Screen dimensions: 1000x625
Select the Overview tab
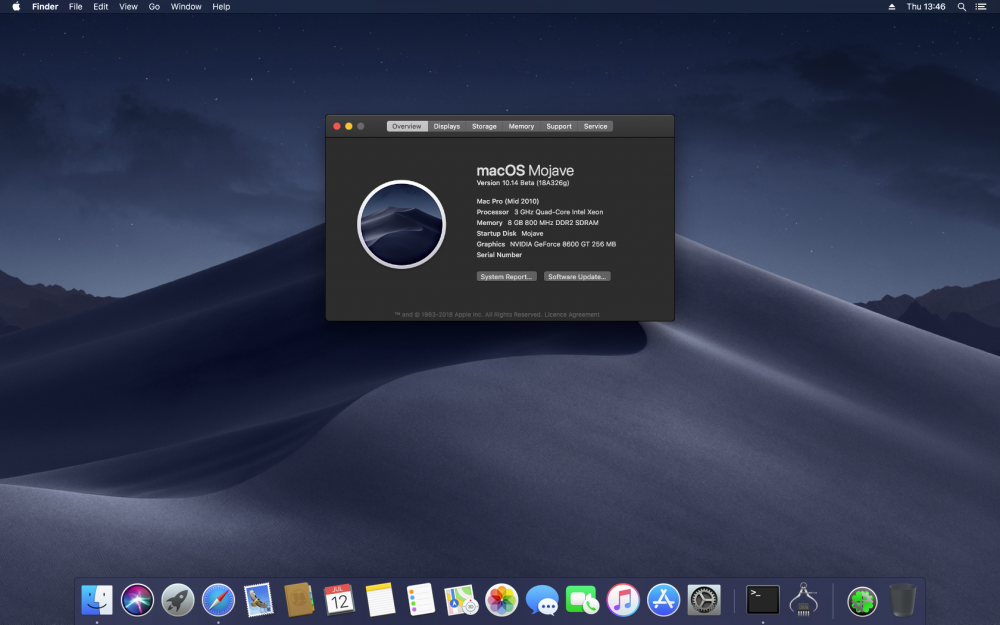click(407, 126)
